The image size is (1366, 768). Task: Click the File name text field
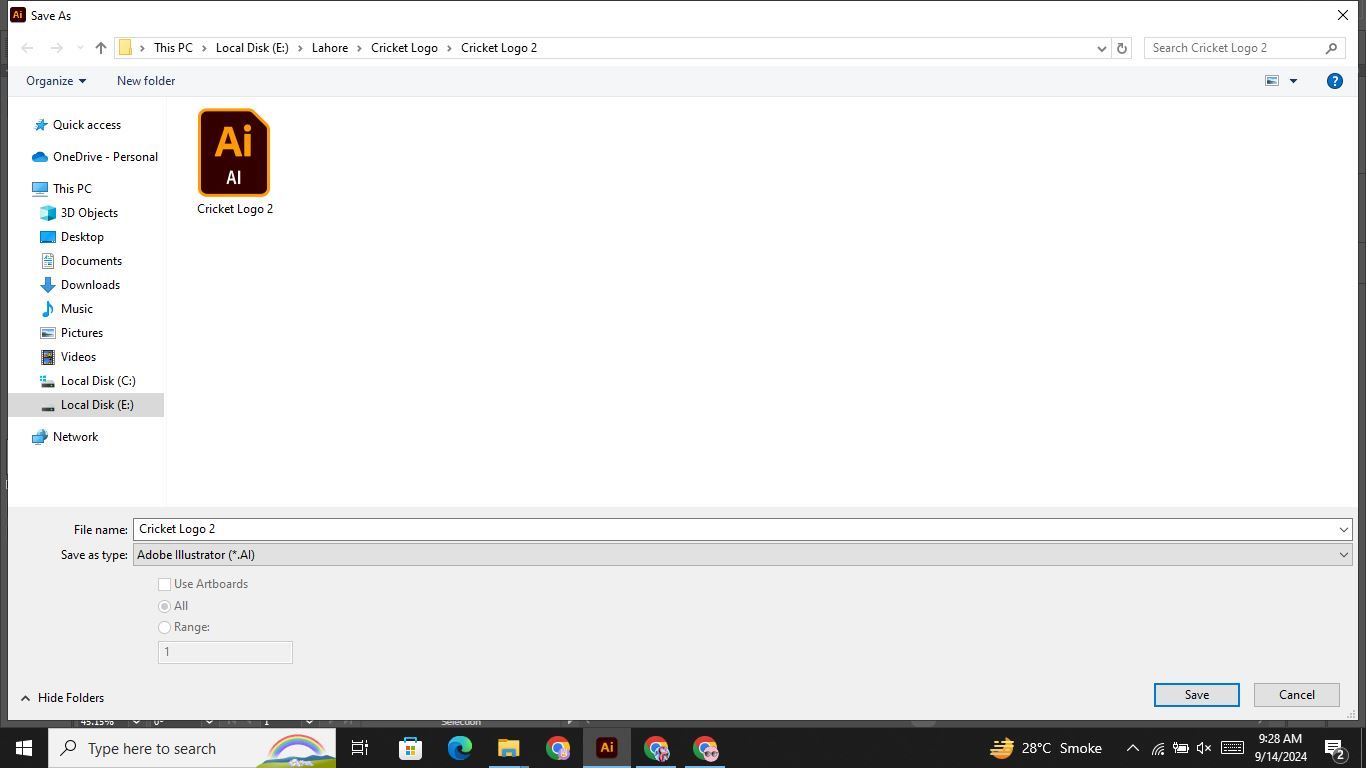(734, 529)
